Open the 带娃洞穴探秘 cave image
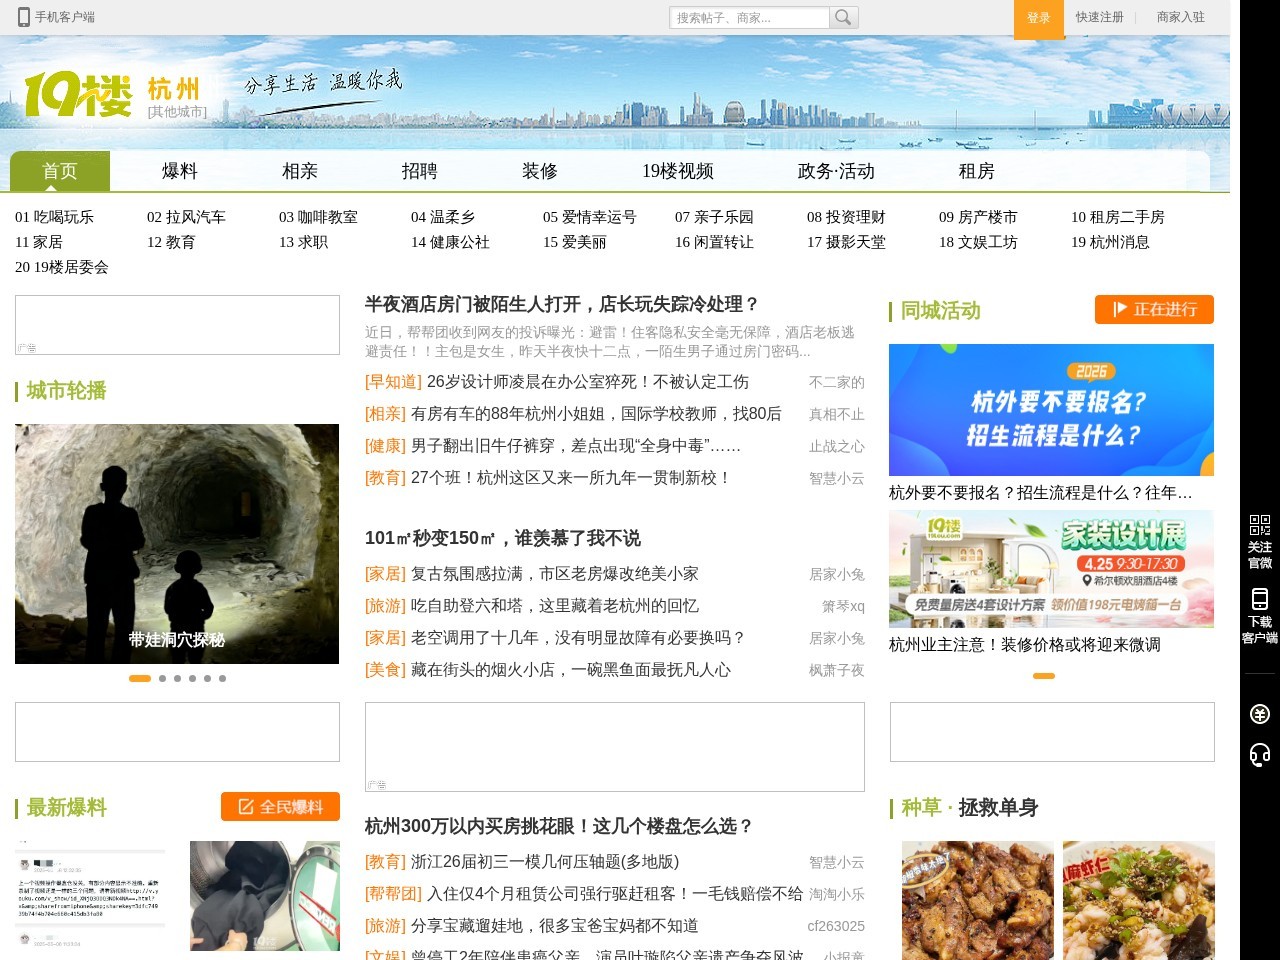 (177, 543)
